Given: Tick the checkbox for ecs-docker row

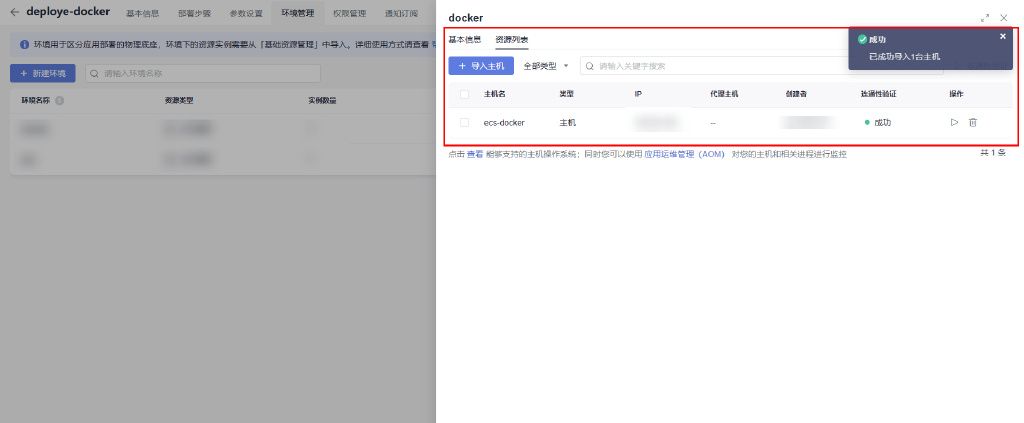Looking at the screenshot, I should click(x=464, y=122).
